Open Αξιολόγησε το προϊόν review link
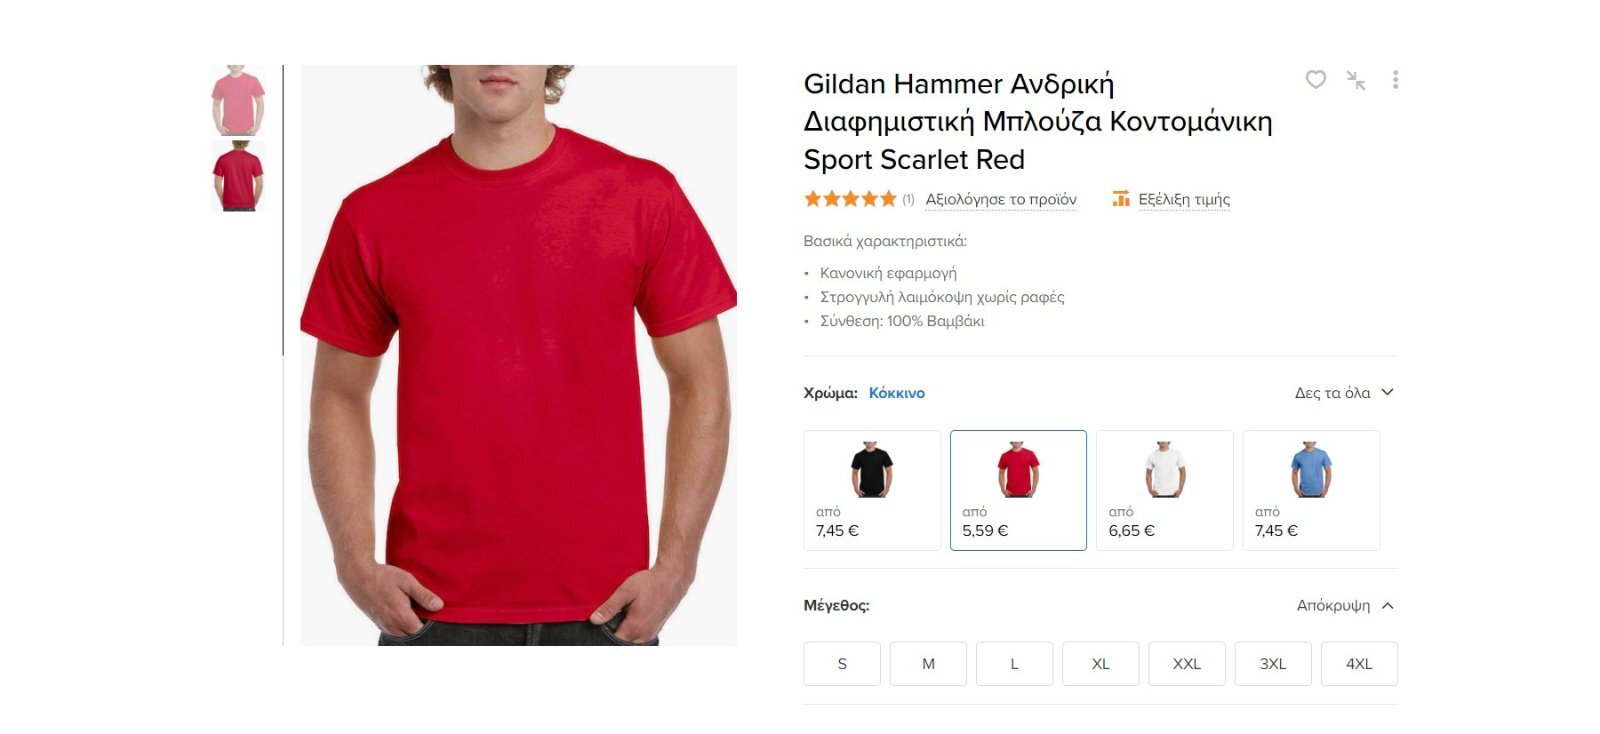The width and height of the screenshot is (1600, 734). [x=1001, y=199]
